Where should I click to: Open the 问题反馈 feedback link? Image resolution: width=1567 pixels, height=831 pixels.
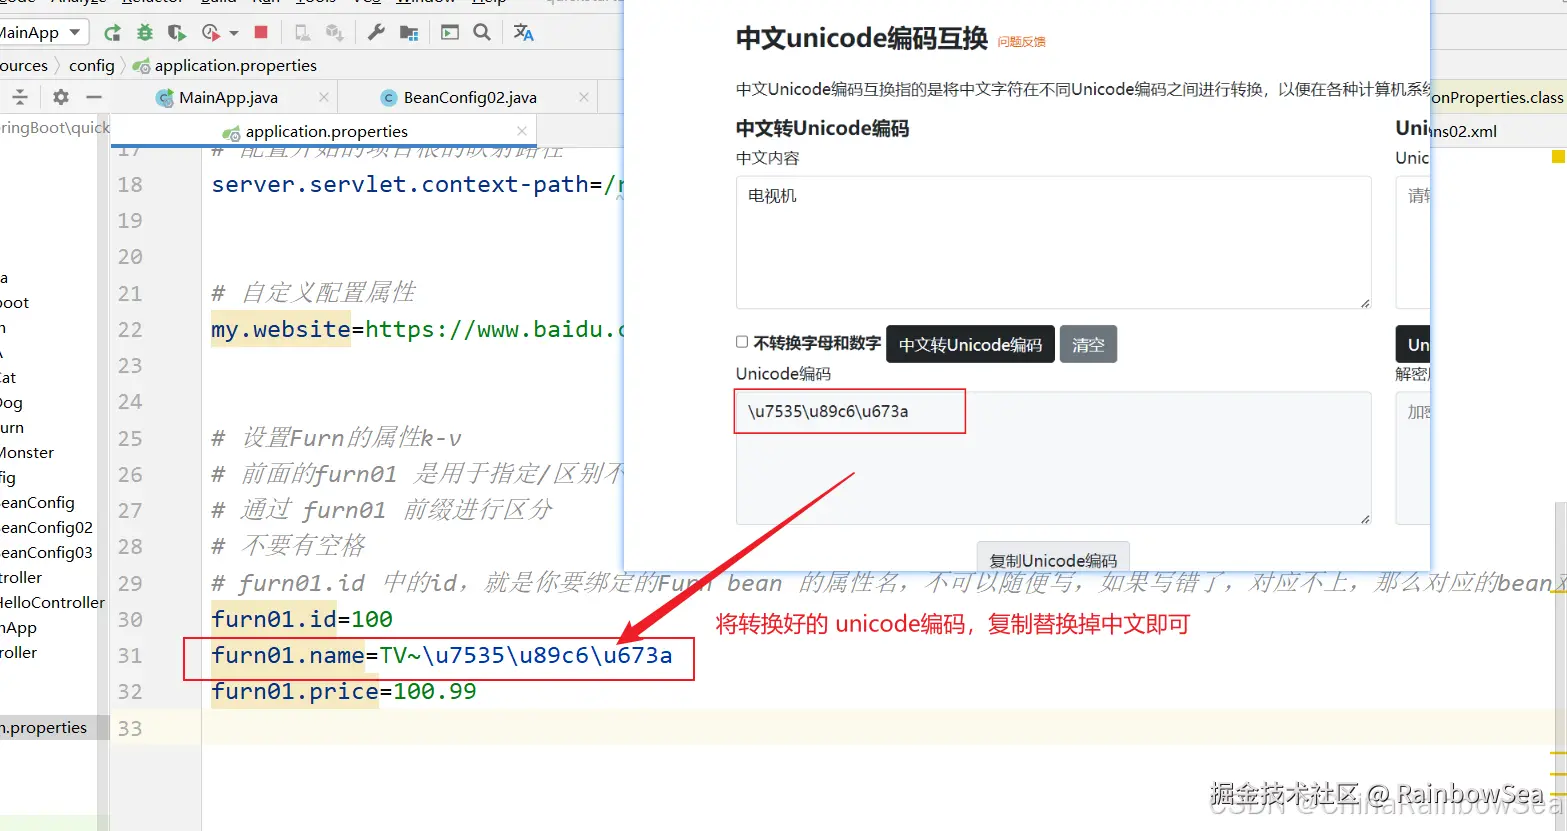[x=1021, y=42]
